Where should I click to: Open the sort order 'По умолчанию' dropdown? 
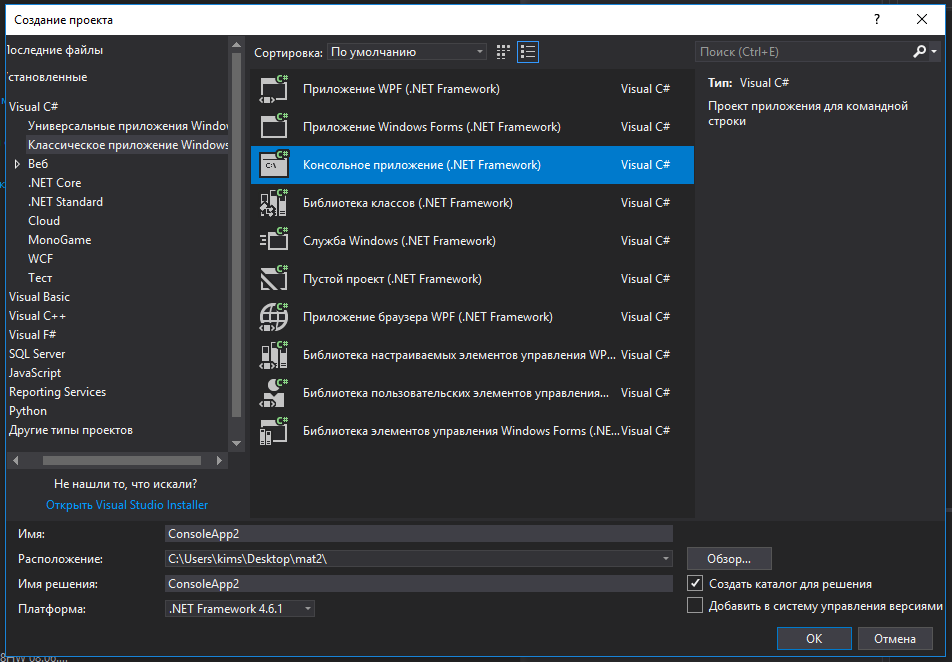point(407,52)
